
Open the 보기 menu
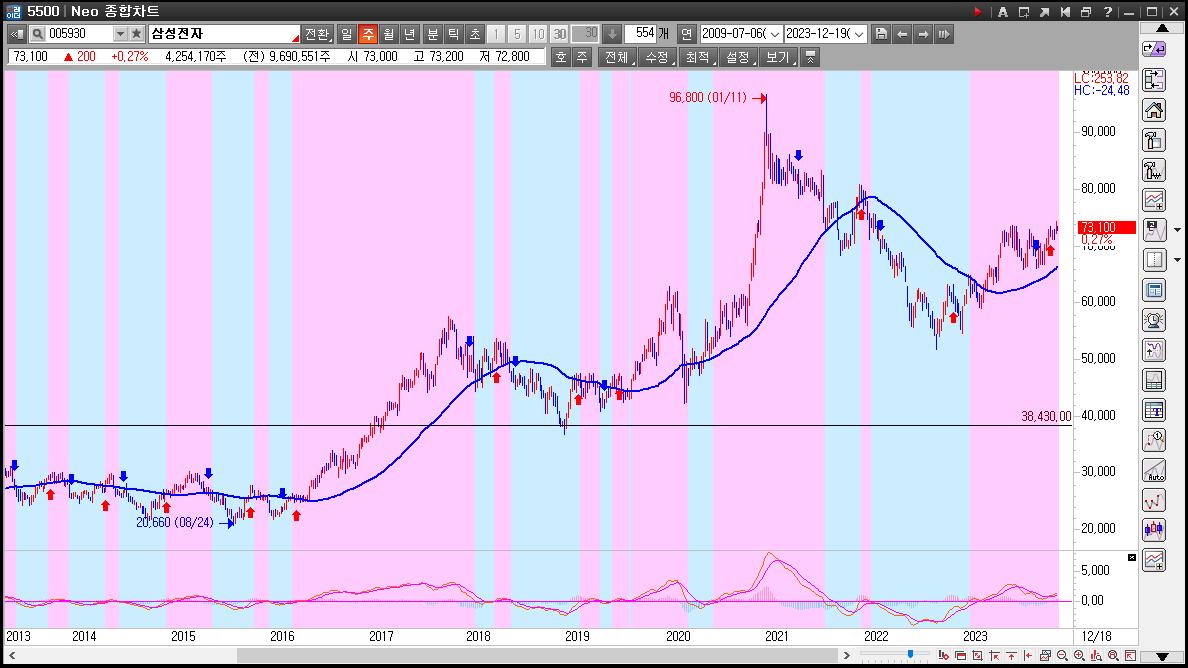pos(777,57)
